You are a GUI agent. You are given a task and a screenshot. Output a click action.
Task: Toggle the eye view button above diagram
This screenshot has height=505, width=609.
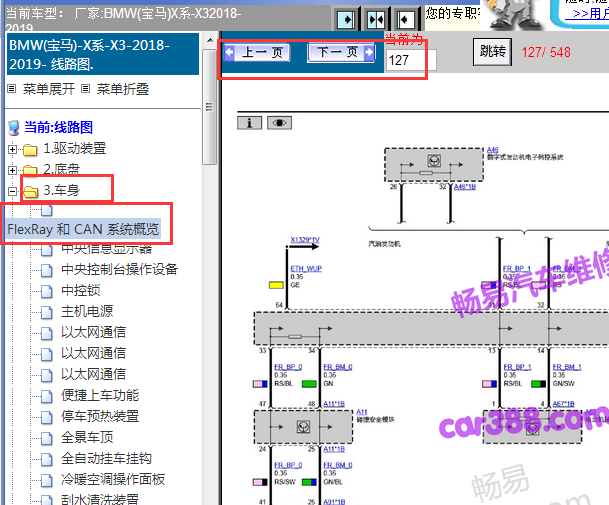click(x=279, y=123)
